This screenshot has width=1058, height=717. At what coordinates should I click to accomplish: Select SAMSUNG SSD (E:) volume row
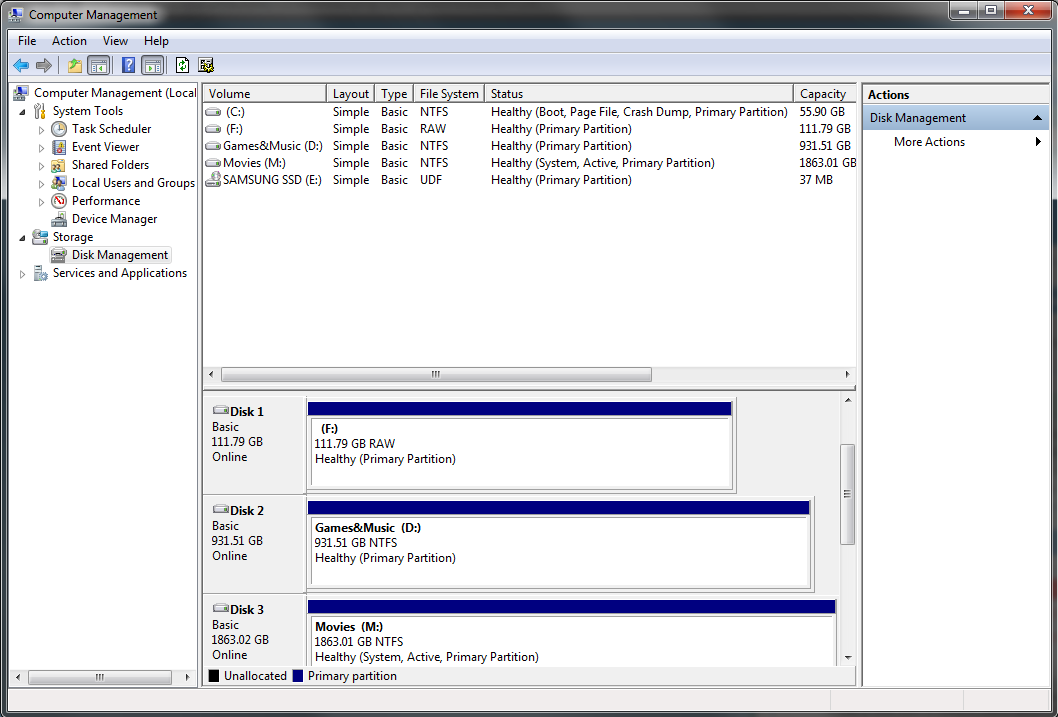pyautogui.click(x=530, y=179)
